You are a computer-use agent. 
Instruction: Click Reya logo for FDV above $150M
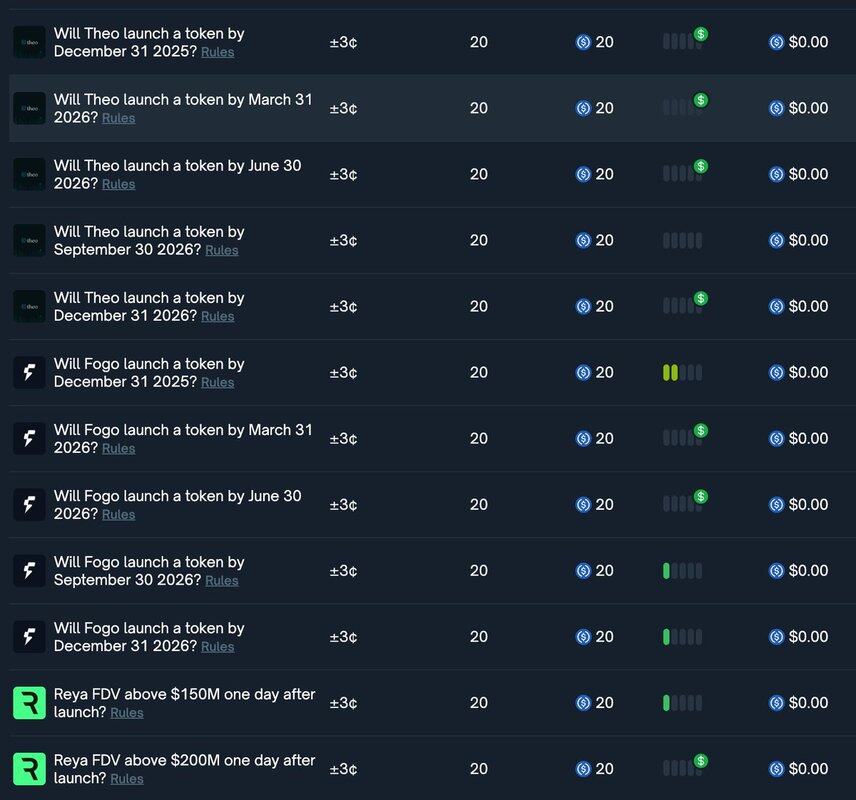(29, 703)
